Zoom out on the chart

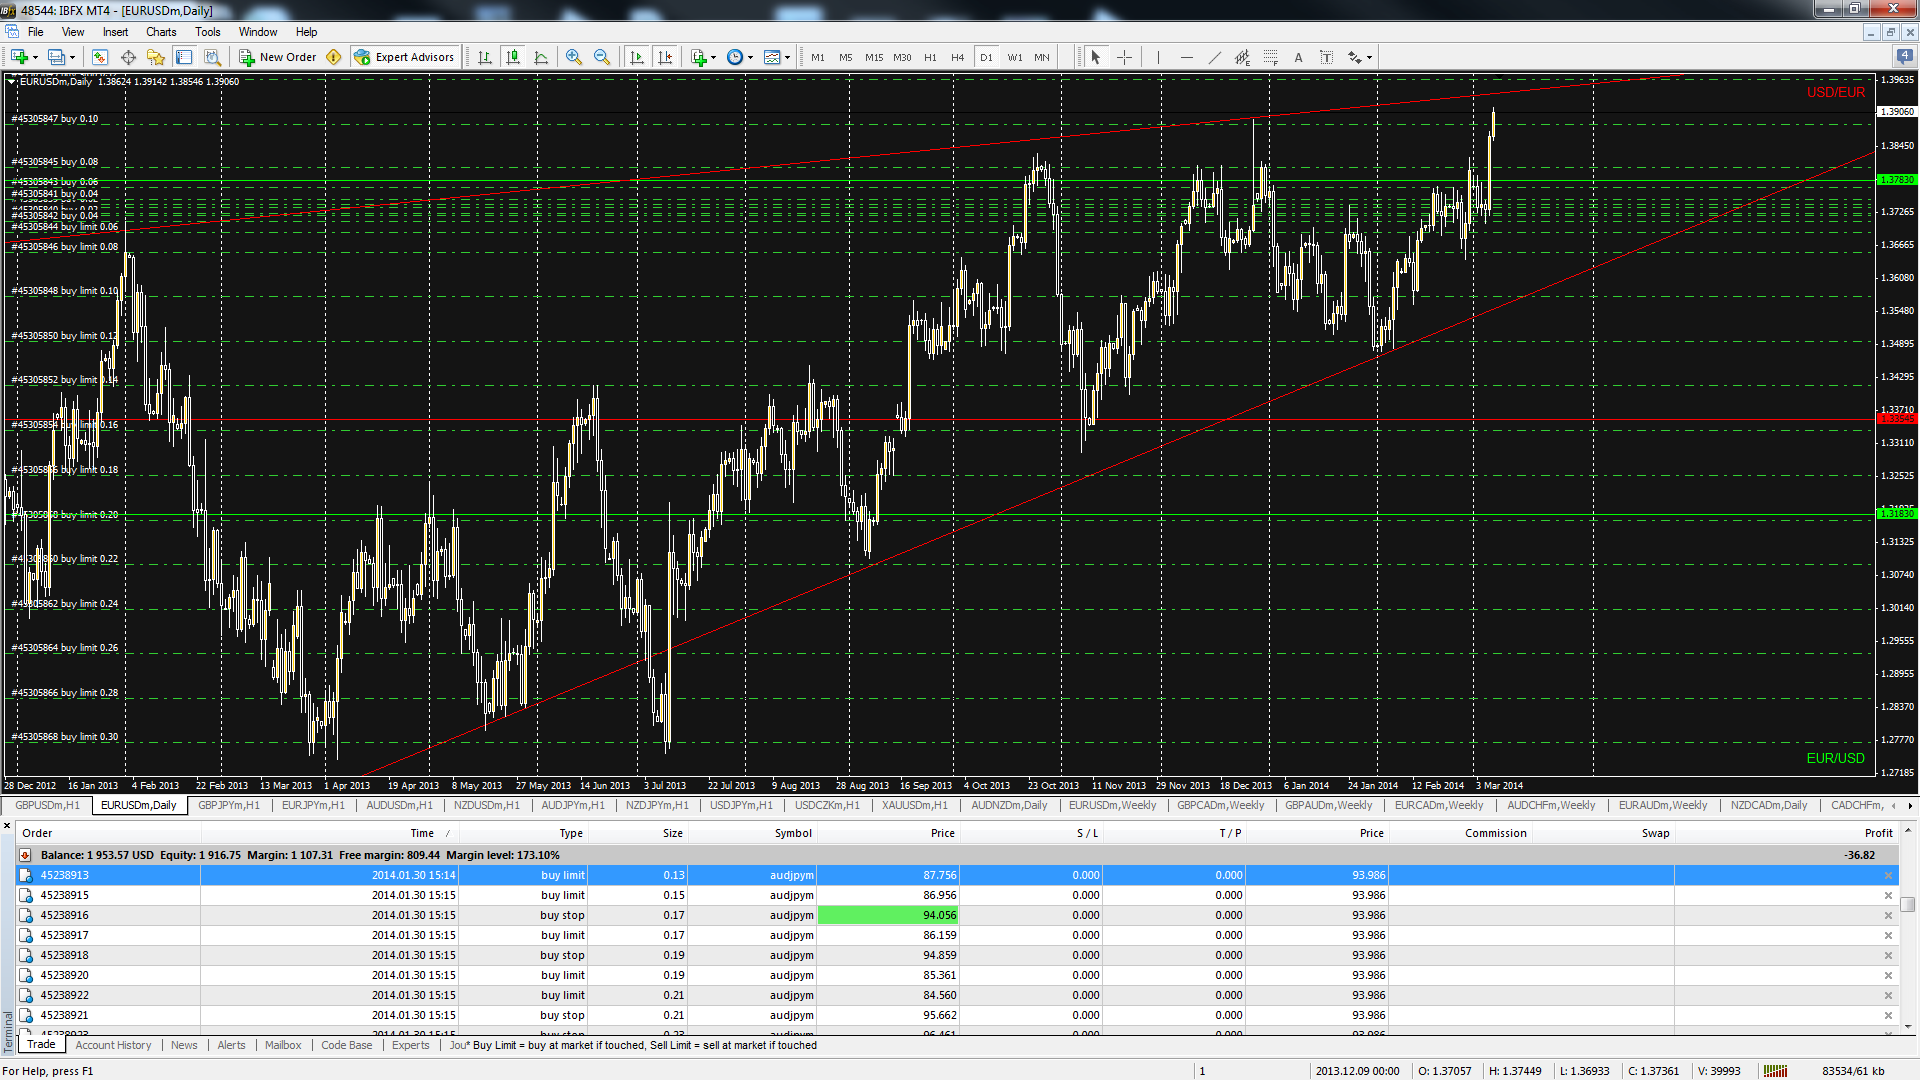click(x=602, y=57)
